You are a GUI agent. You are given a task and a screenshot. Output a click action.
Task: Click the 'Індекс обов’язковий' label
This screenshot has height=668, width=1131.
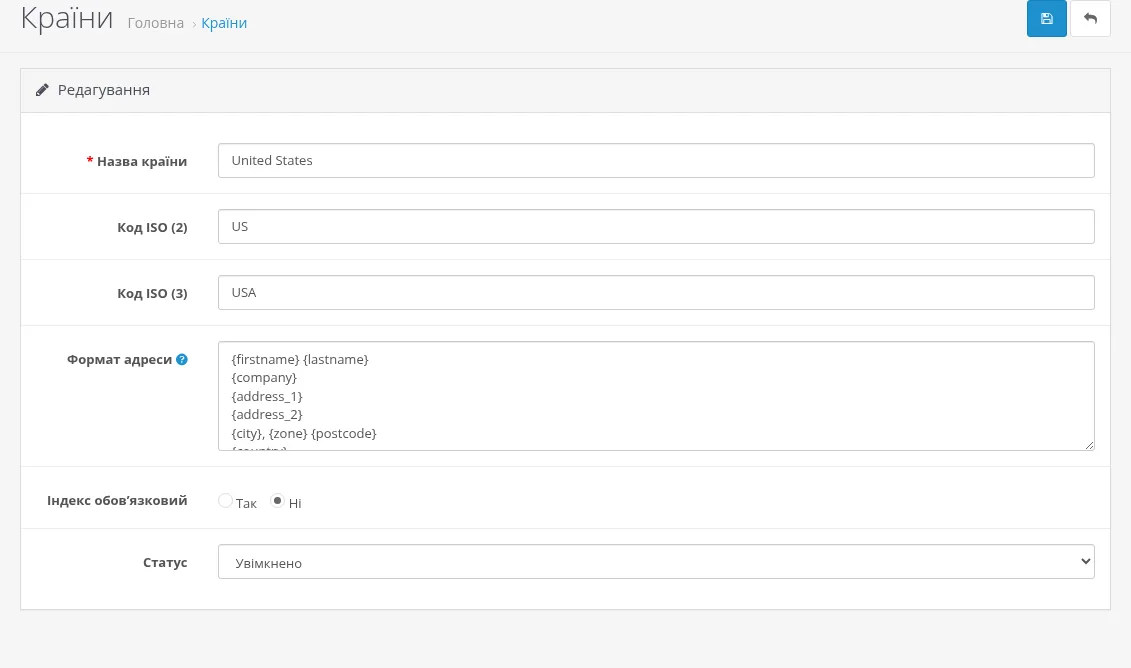pos(117,501)
